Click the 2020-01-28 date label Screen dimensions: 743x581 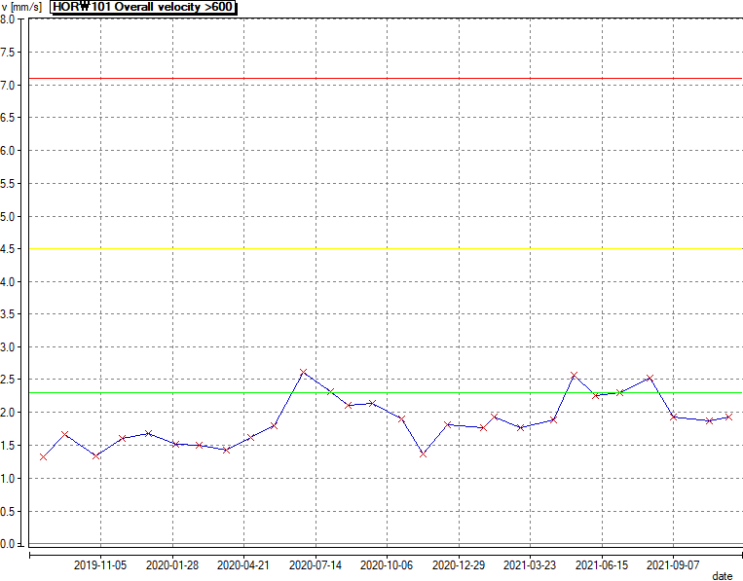click(172, 565)
